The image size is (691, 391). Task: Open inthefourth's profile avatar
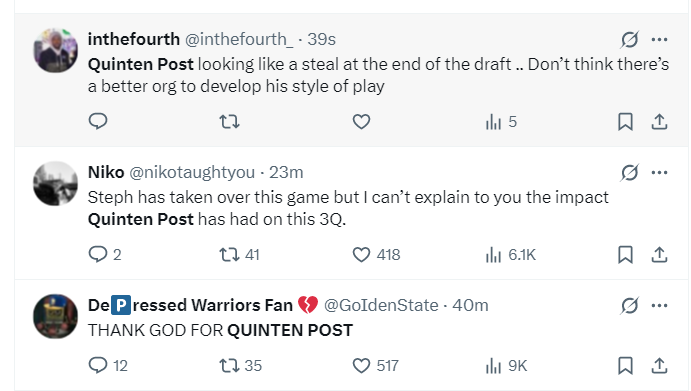56,51
